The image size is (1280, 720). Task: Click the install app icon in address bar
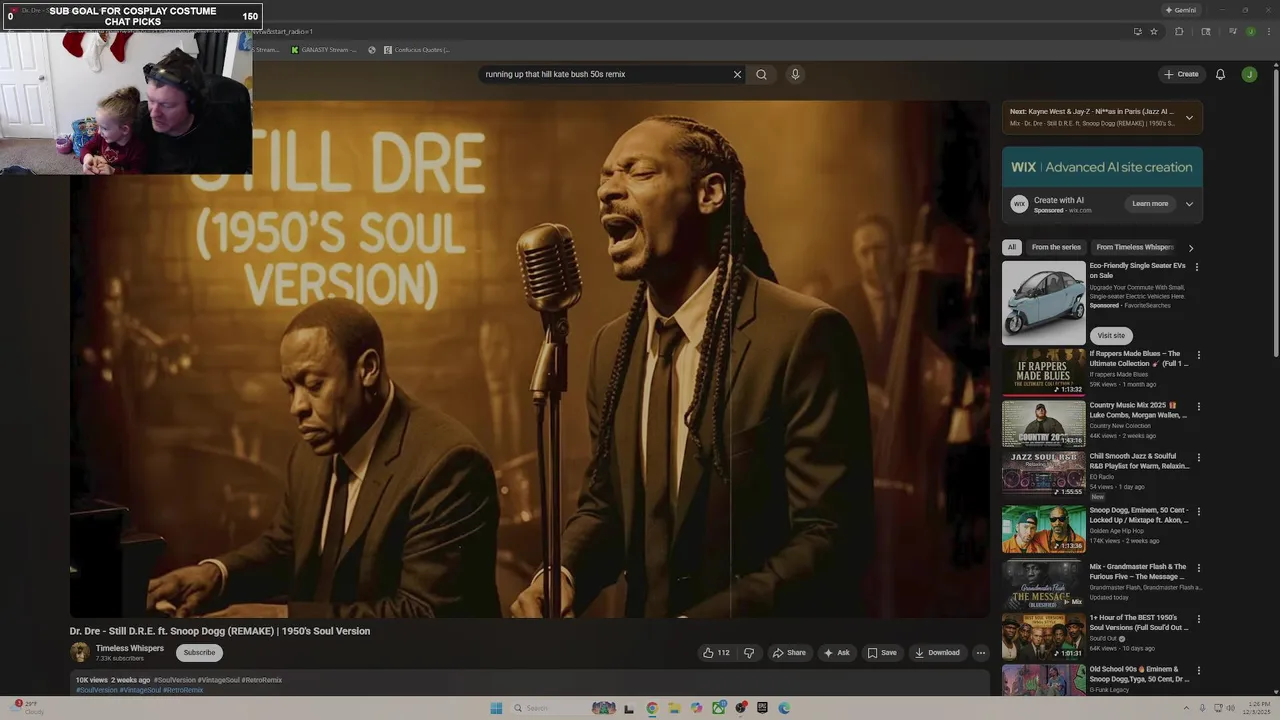click(x=1137, y=32)
